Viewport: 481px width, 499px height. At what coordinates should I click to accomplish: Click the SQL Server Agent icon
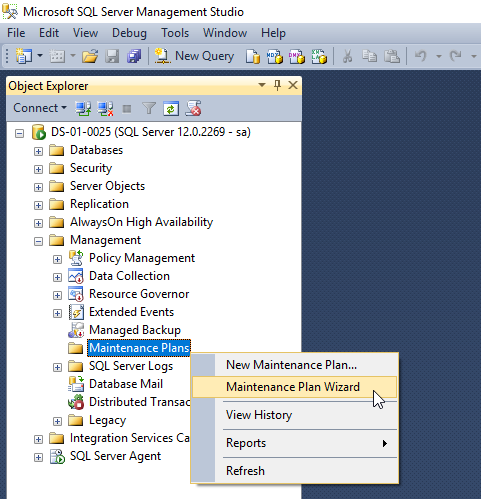[57, 456]
